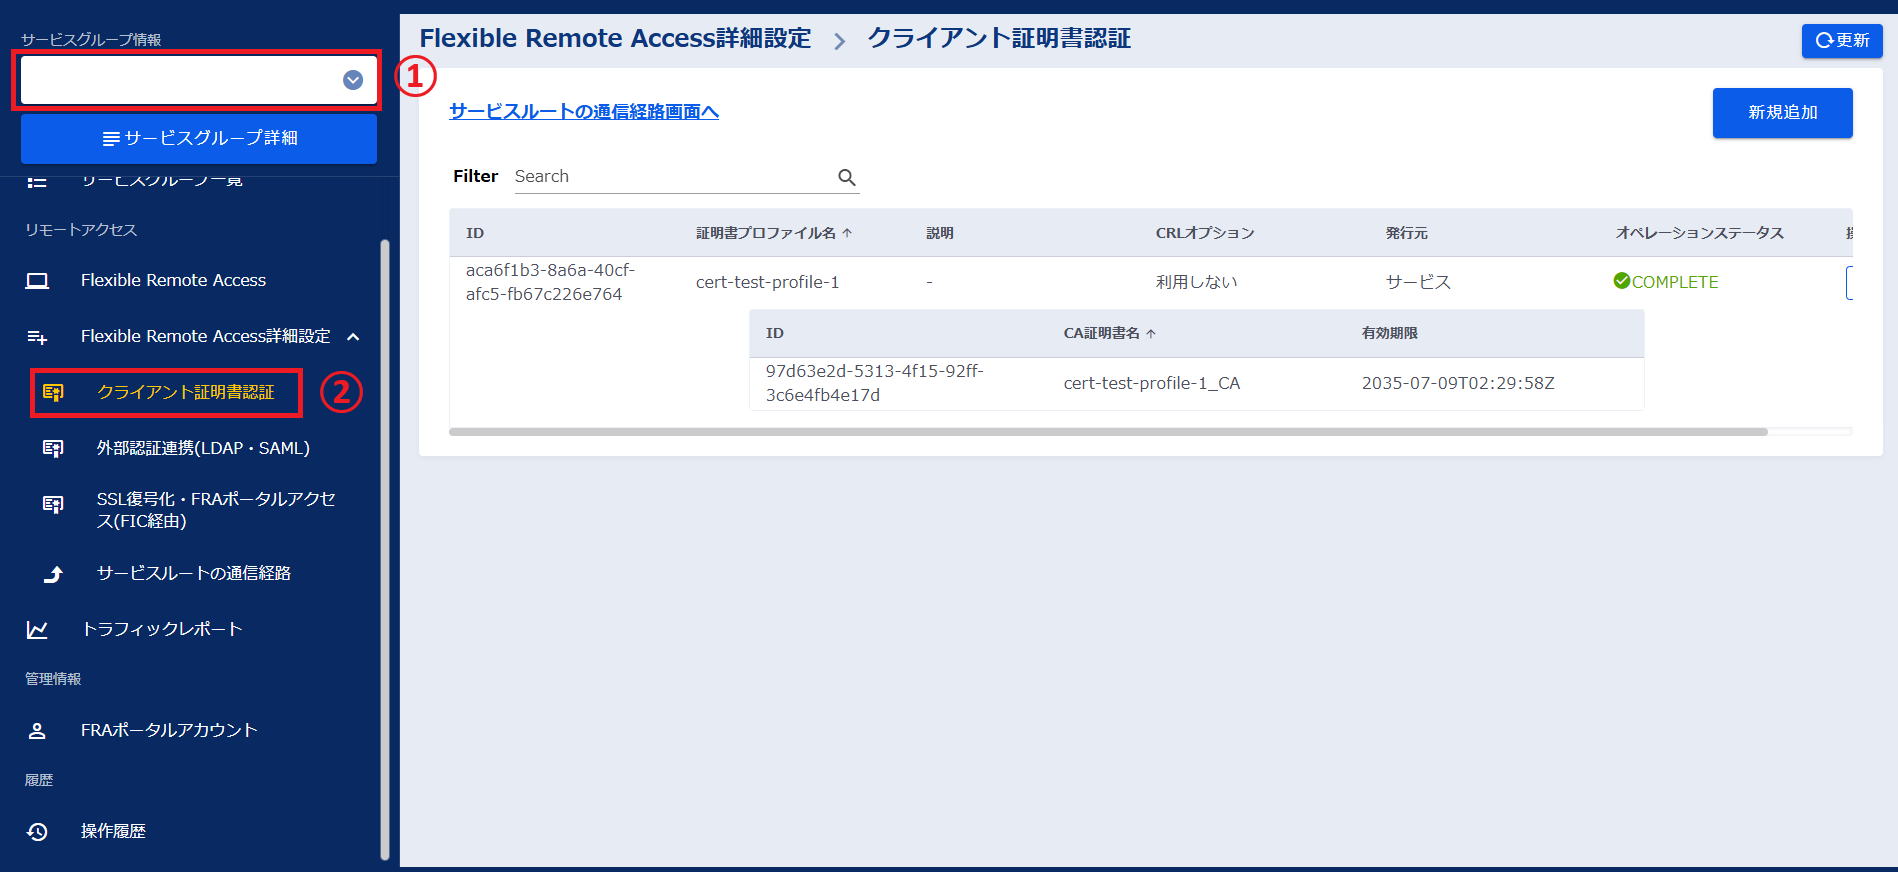The height and width of the screenshot is (872, 1898).
Task: Click the cert-test-profile-1_CA cell
Action: [x=1152, y=384]
